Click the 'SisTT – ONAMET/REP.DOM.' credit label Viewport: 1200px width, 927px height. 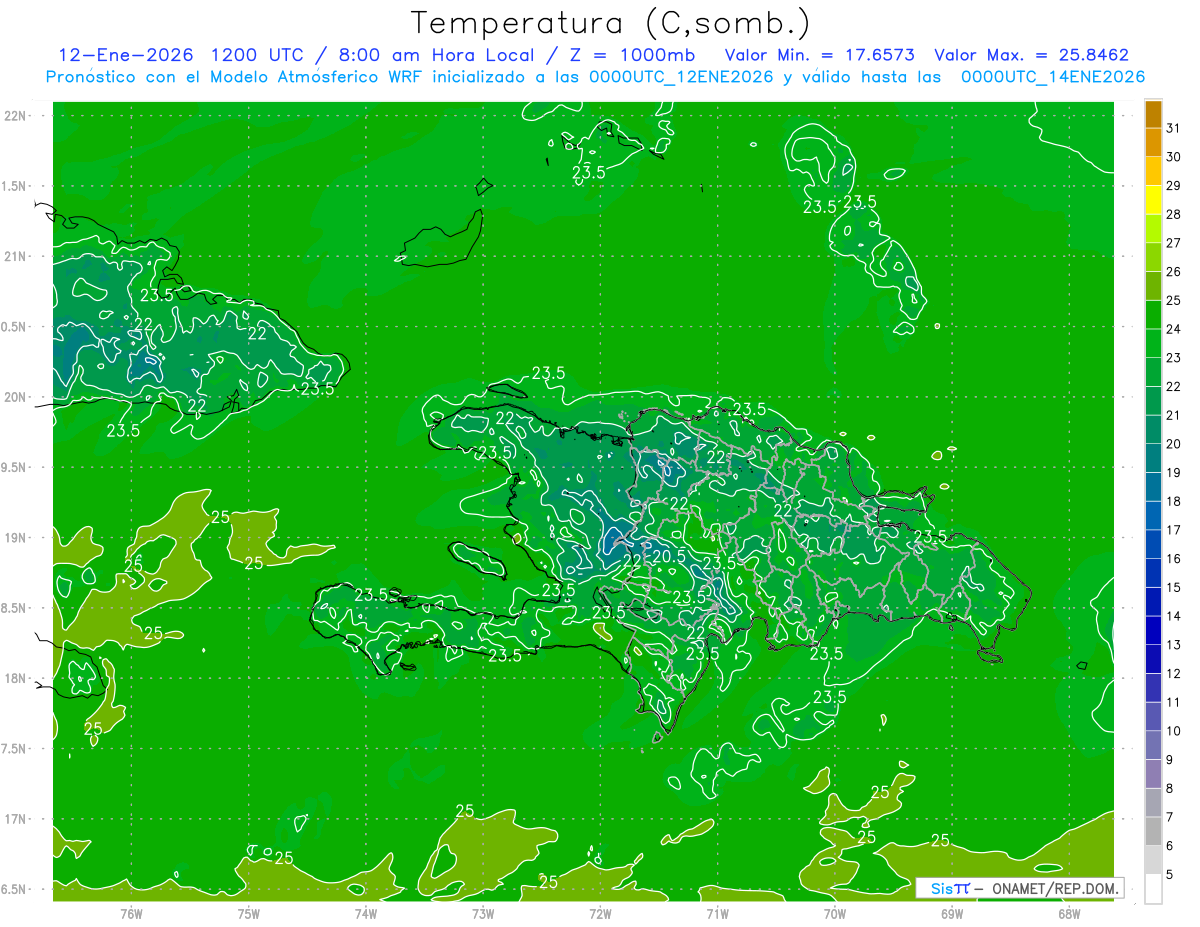pos(1019,888)
